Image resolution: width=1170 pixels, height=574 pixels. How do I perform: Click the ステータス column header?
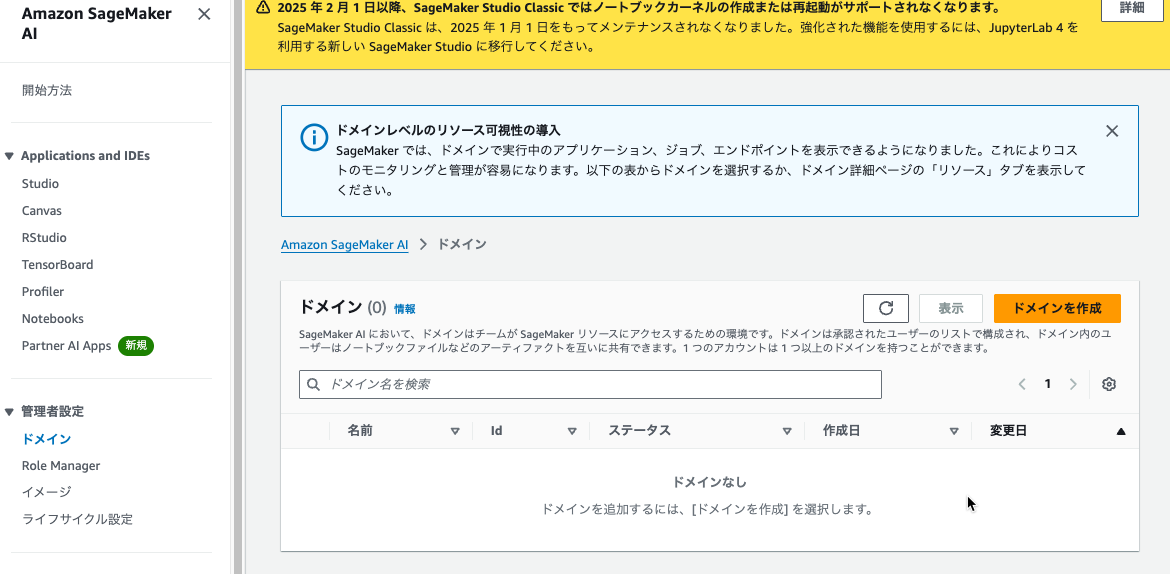pyautogui.click(x=639, y=431)
